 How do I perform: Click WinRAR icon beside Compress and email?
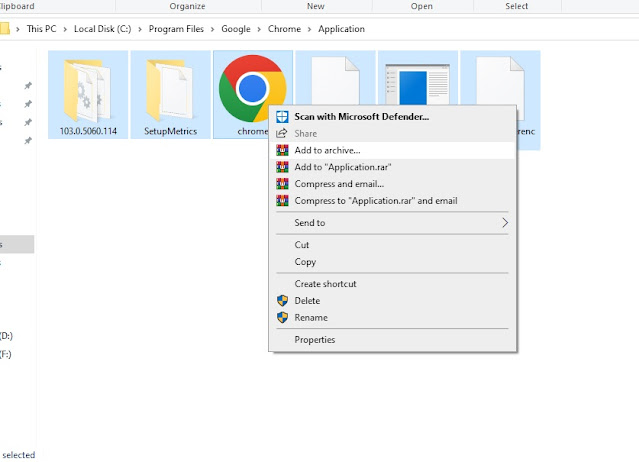click(x=282, y=184)
